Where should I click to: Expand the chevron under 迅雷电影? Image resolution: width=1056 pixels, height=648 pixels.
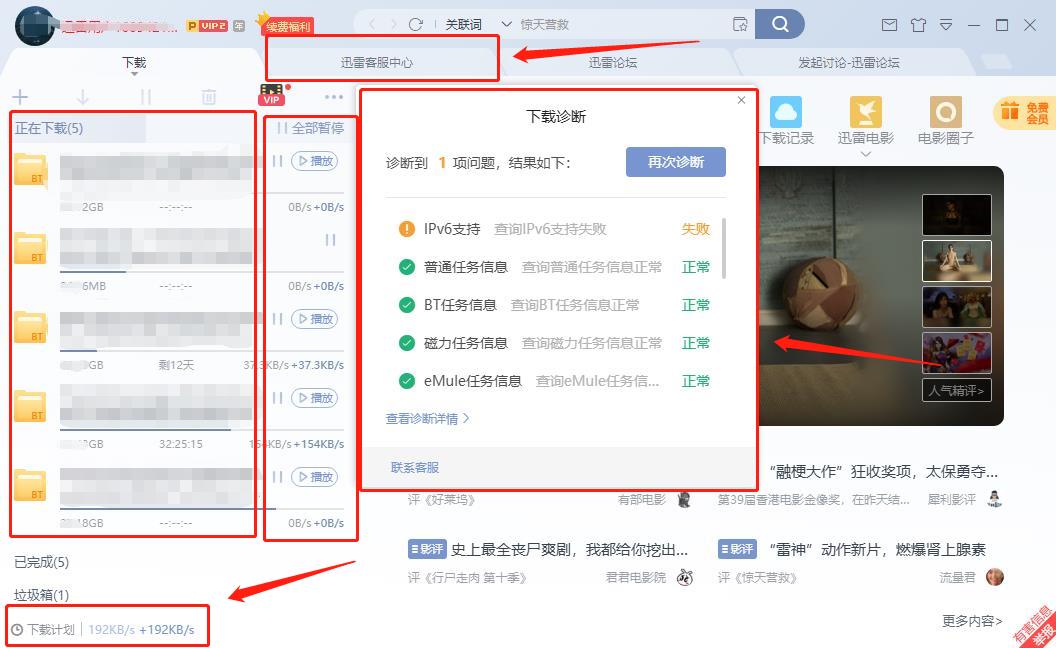pos(865,154)
